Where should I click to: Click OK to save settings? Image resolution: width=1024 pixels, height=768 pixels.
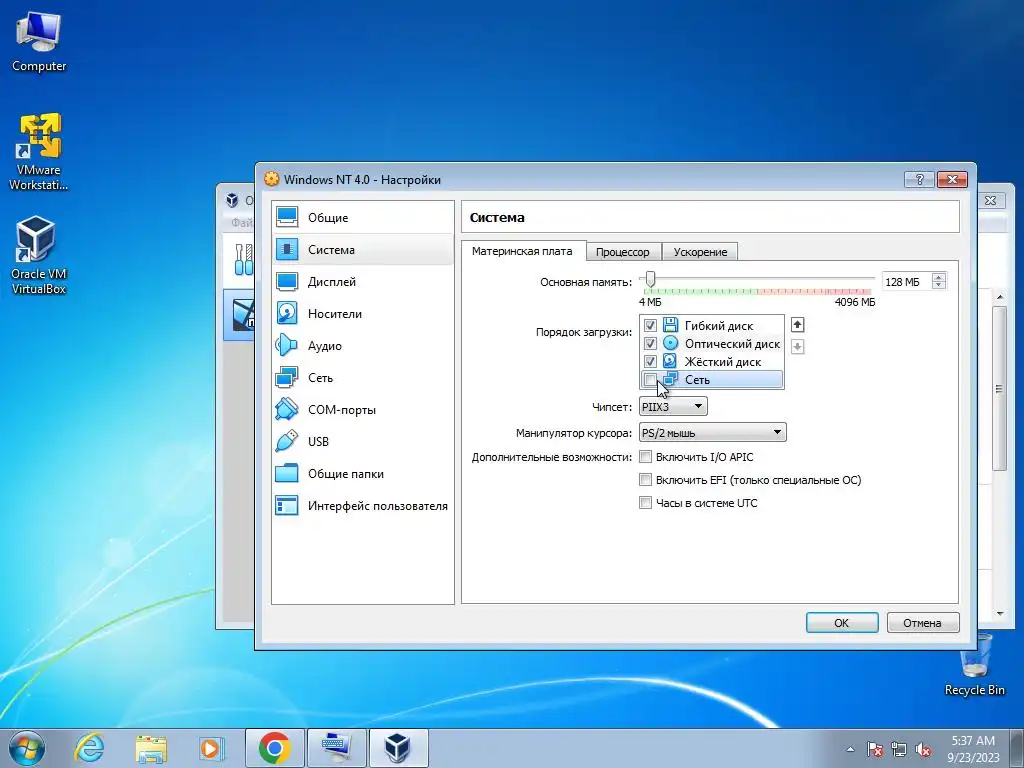pyautogui.click(x=842, y=622)
